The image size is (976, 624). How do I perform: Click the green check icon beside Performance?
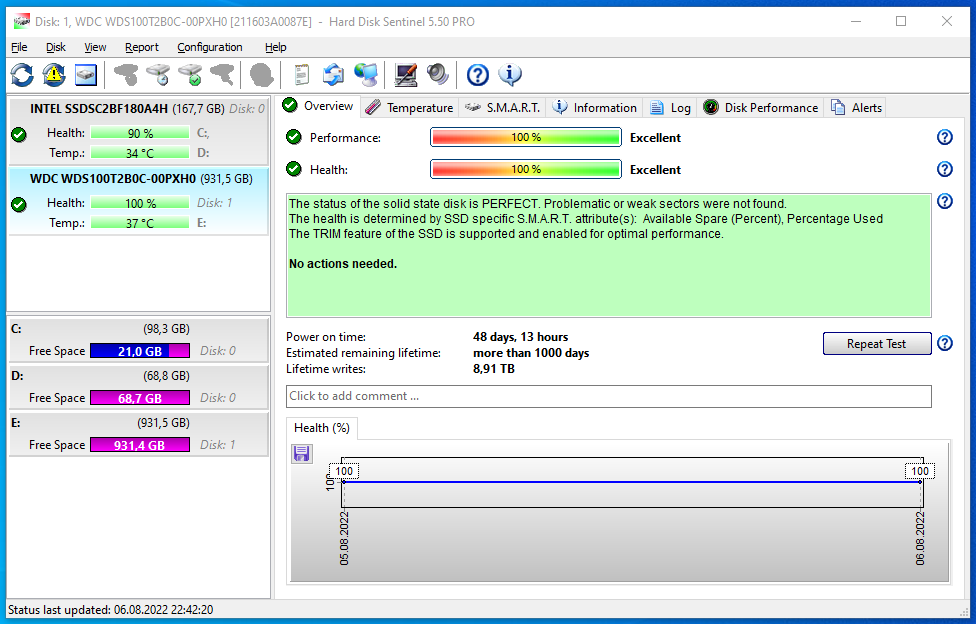[x=294, y=137]
